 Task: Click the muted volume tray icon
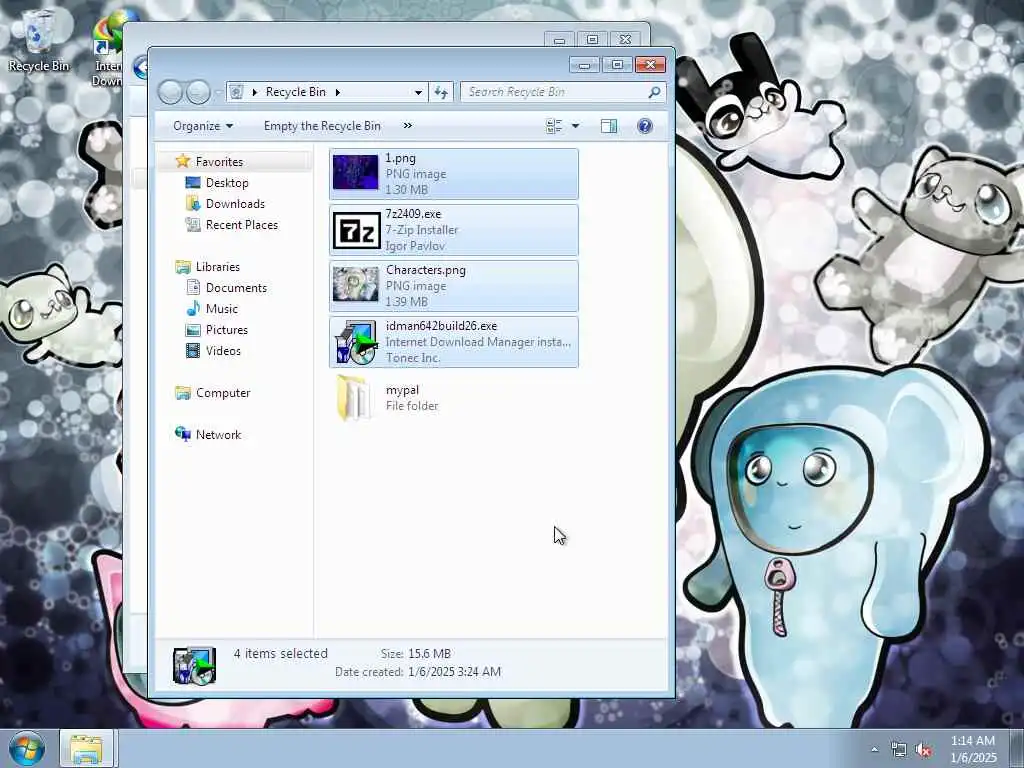pos(923,750)
